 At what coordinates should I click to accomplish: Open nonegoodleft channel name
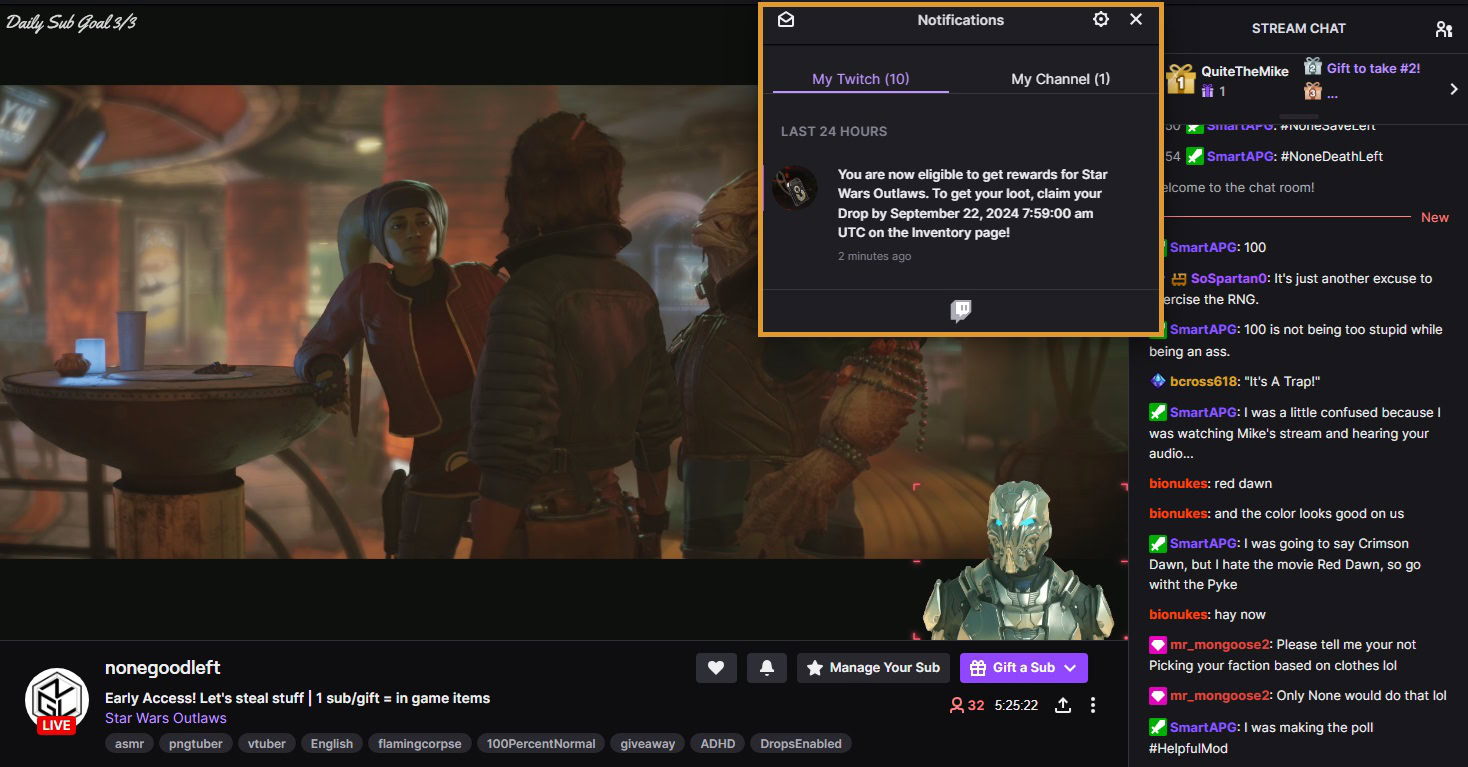click(x=163, y=667)
